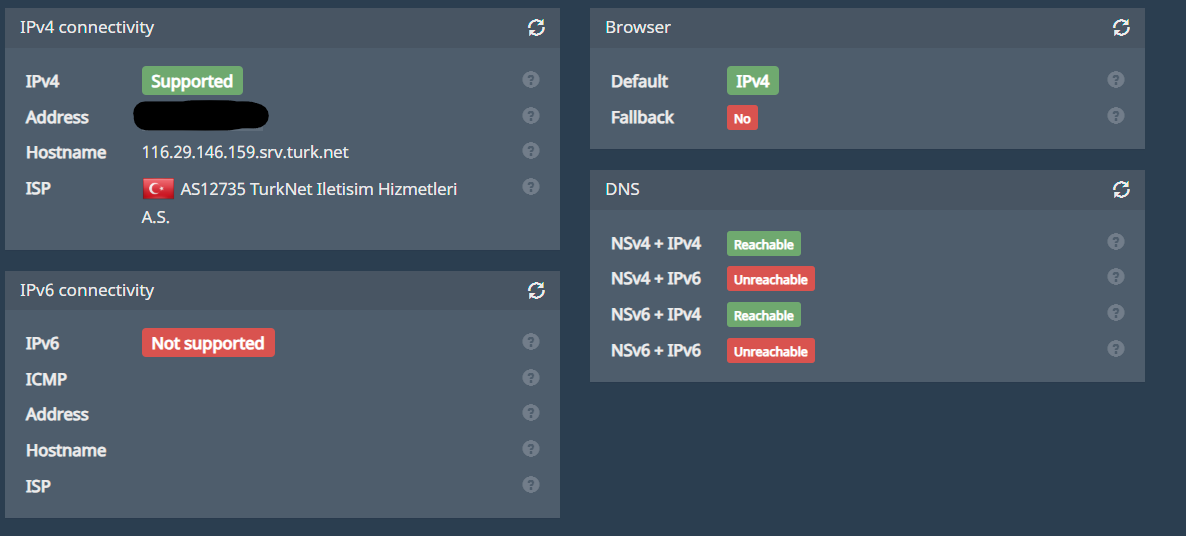Show help for NSv4 + IPv4 row
Viewport: 1186px width, 536px height.
[1116, 242]
